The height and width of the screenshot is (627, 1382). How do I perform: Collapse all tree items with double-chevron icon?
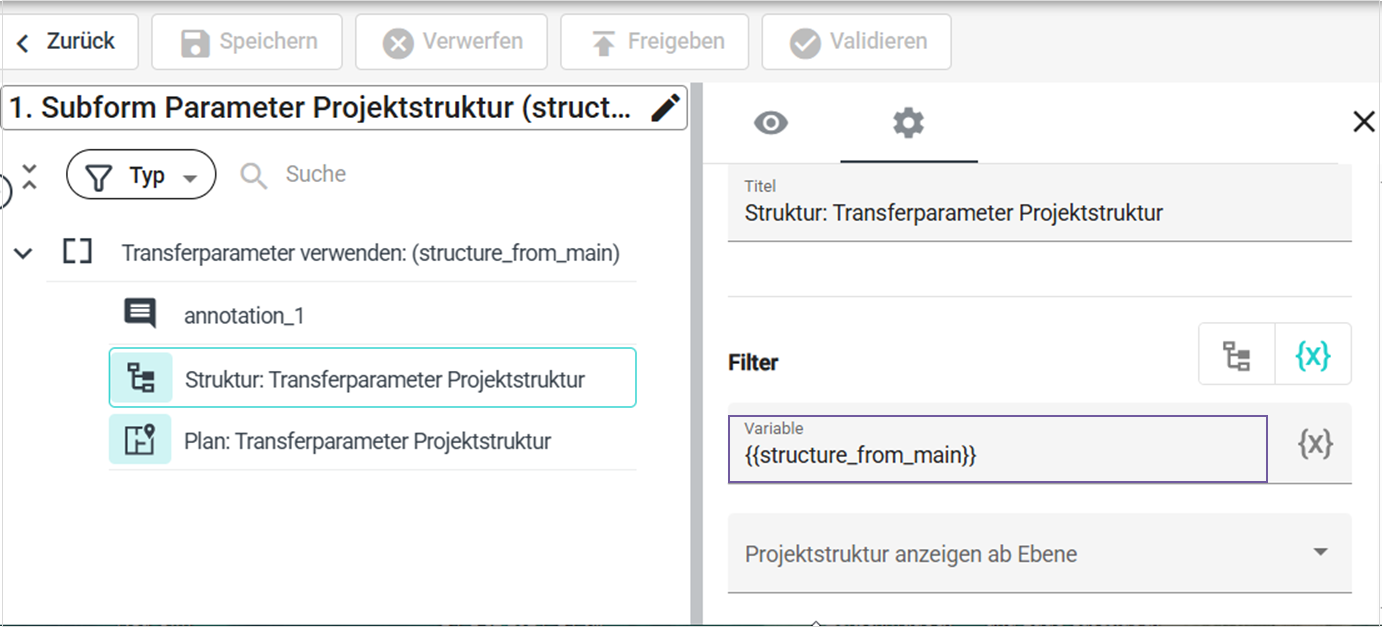29,177
